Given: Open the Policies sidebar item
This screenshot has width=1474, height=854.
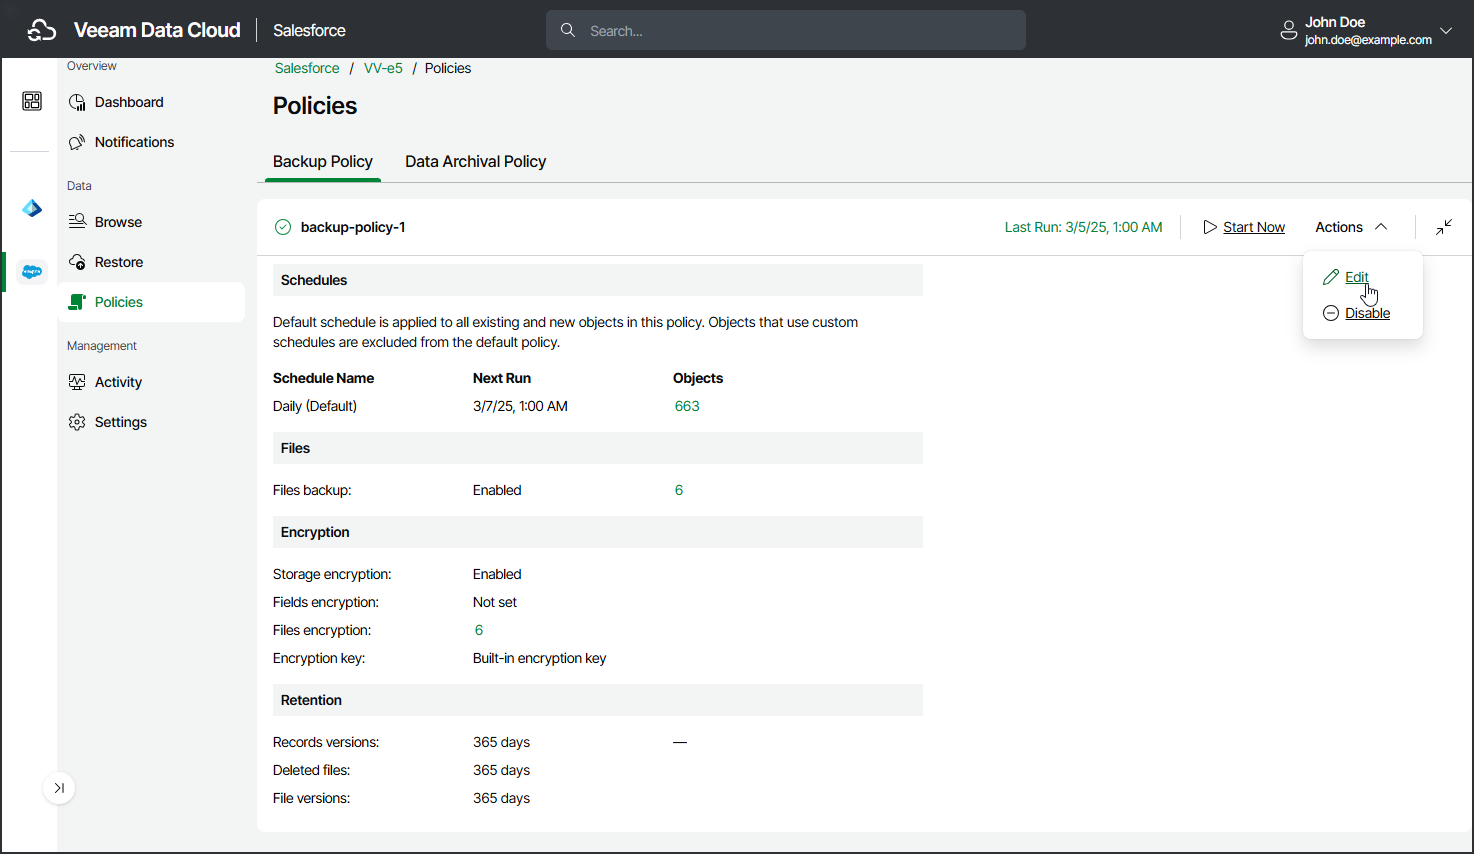Looking at the screenshot, I should pos(151,302).
